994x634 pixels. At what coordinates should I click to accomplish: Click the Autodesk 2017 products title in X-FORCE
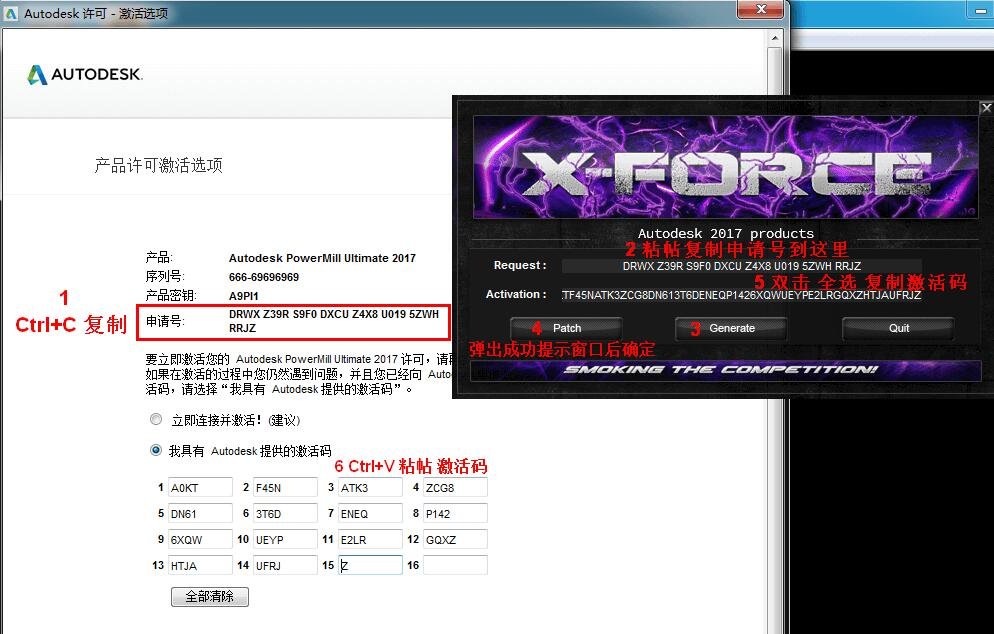point(726,233)
